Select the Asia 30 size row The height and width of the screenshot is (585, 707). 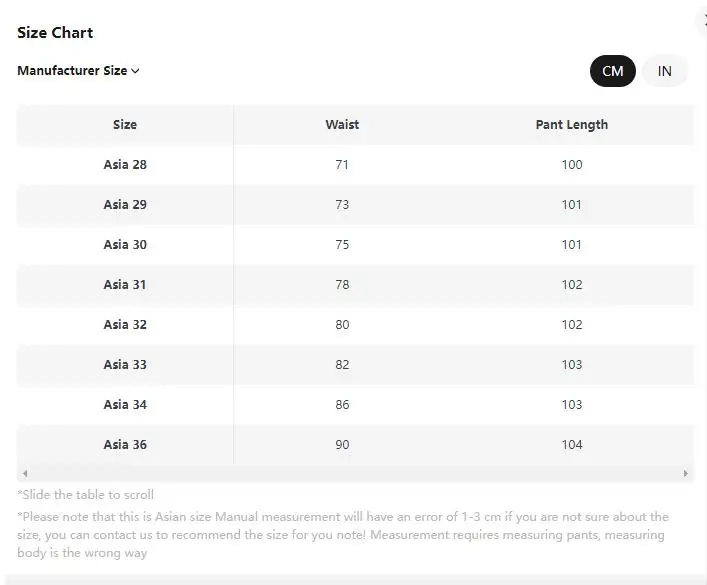pos(125,245)
